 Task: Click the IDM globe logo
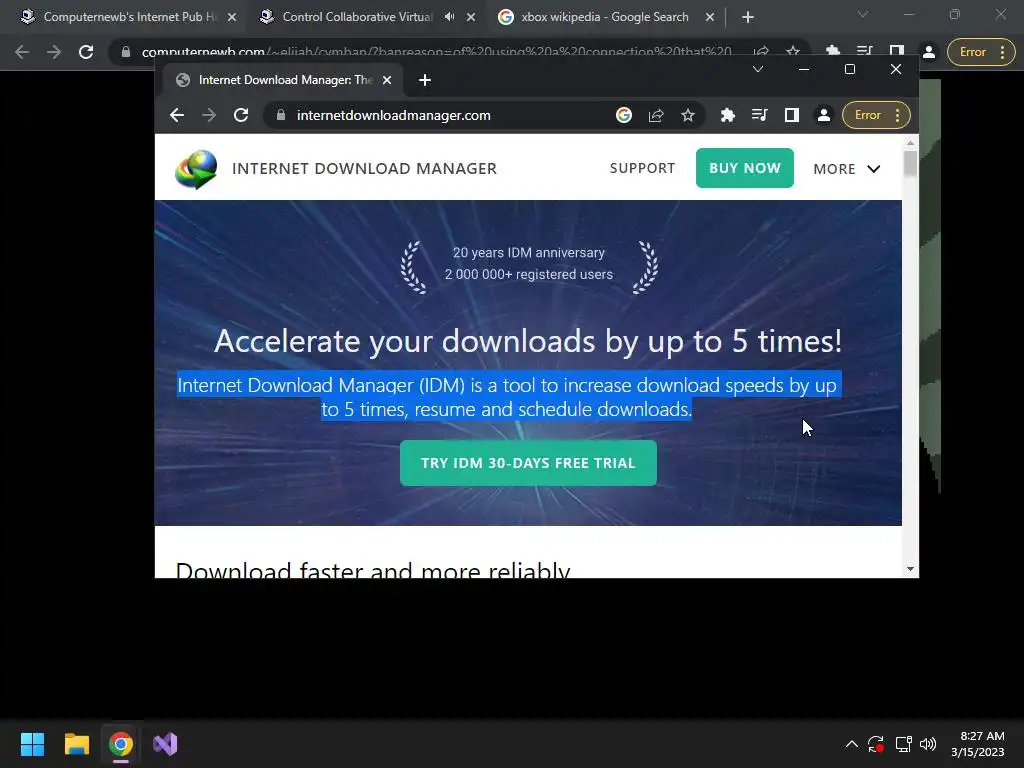(x=196, y=168)
